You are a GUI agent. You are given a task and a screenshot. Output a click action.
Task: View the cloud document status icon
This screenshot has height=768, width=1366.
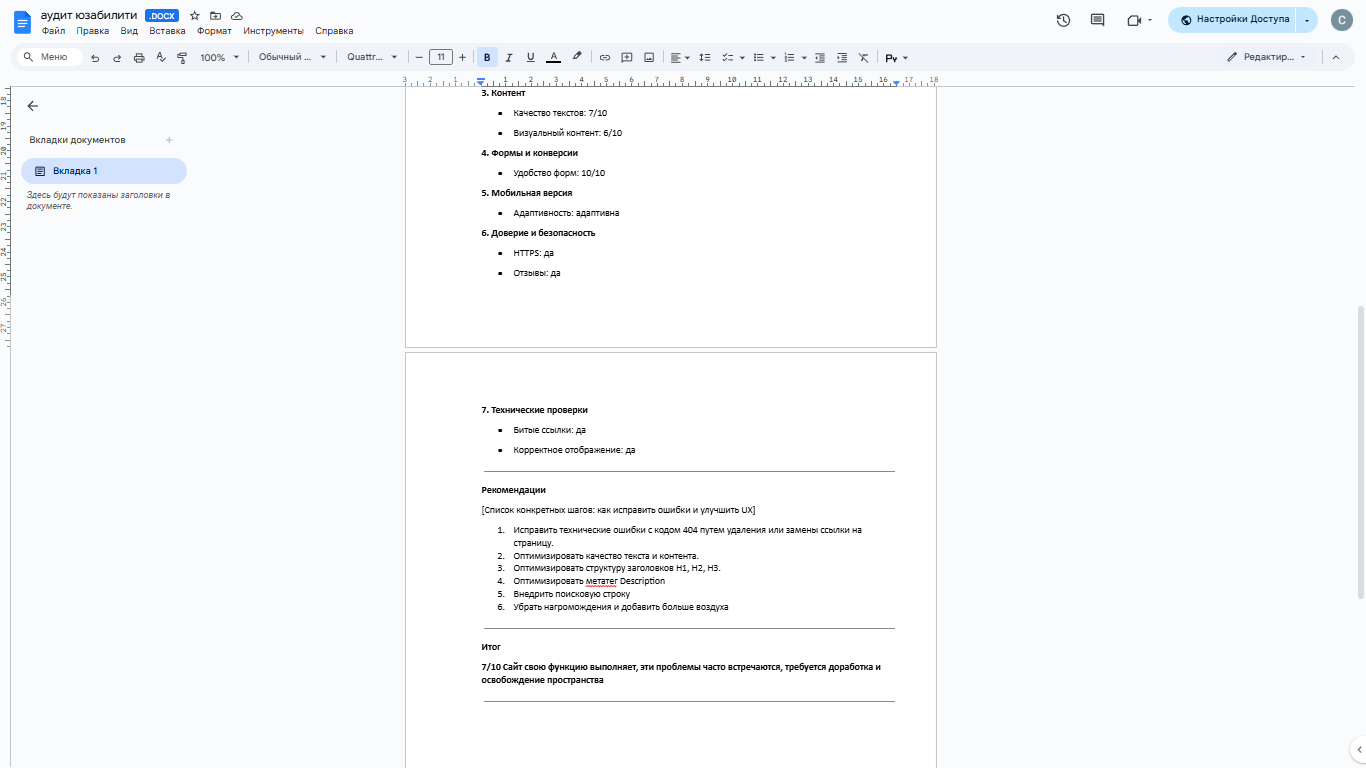coord(236,16)
